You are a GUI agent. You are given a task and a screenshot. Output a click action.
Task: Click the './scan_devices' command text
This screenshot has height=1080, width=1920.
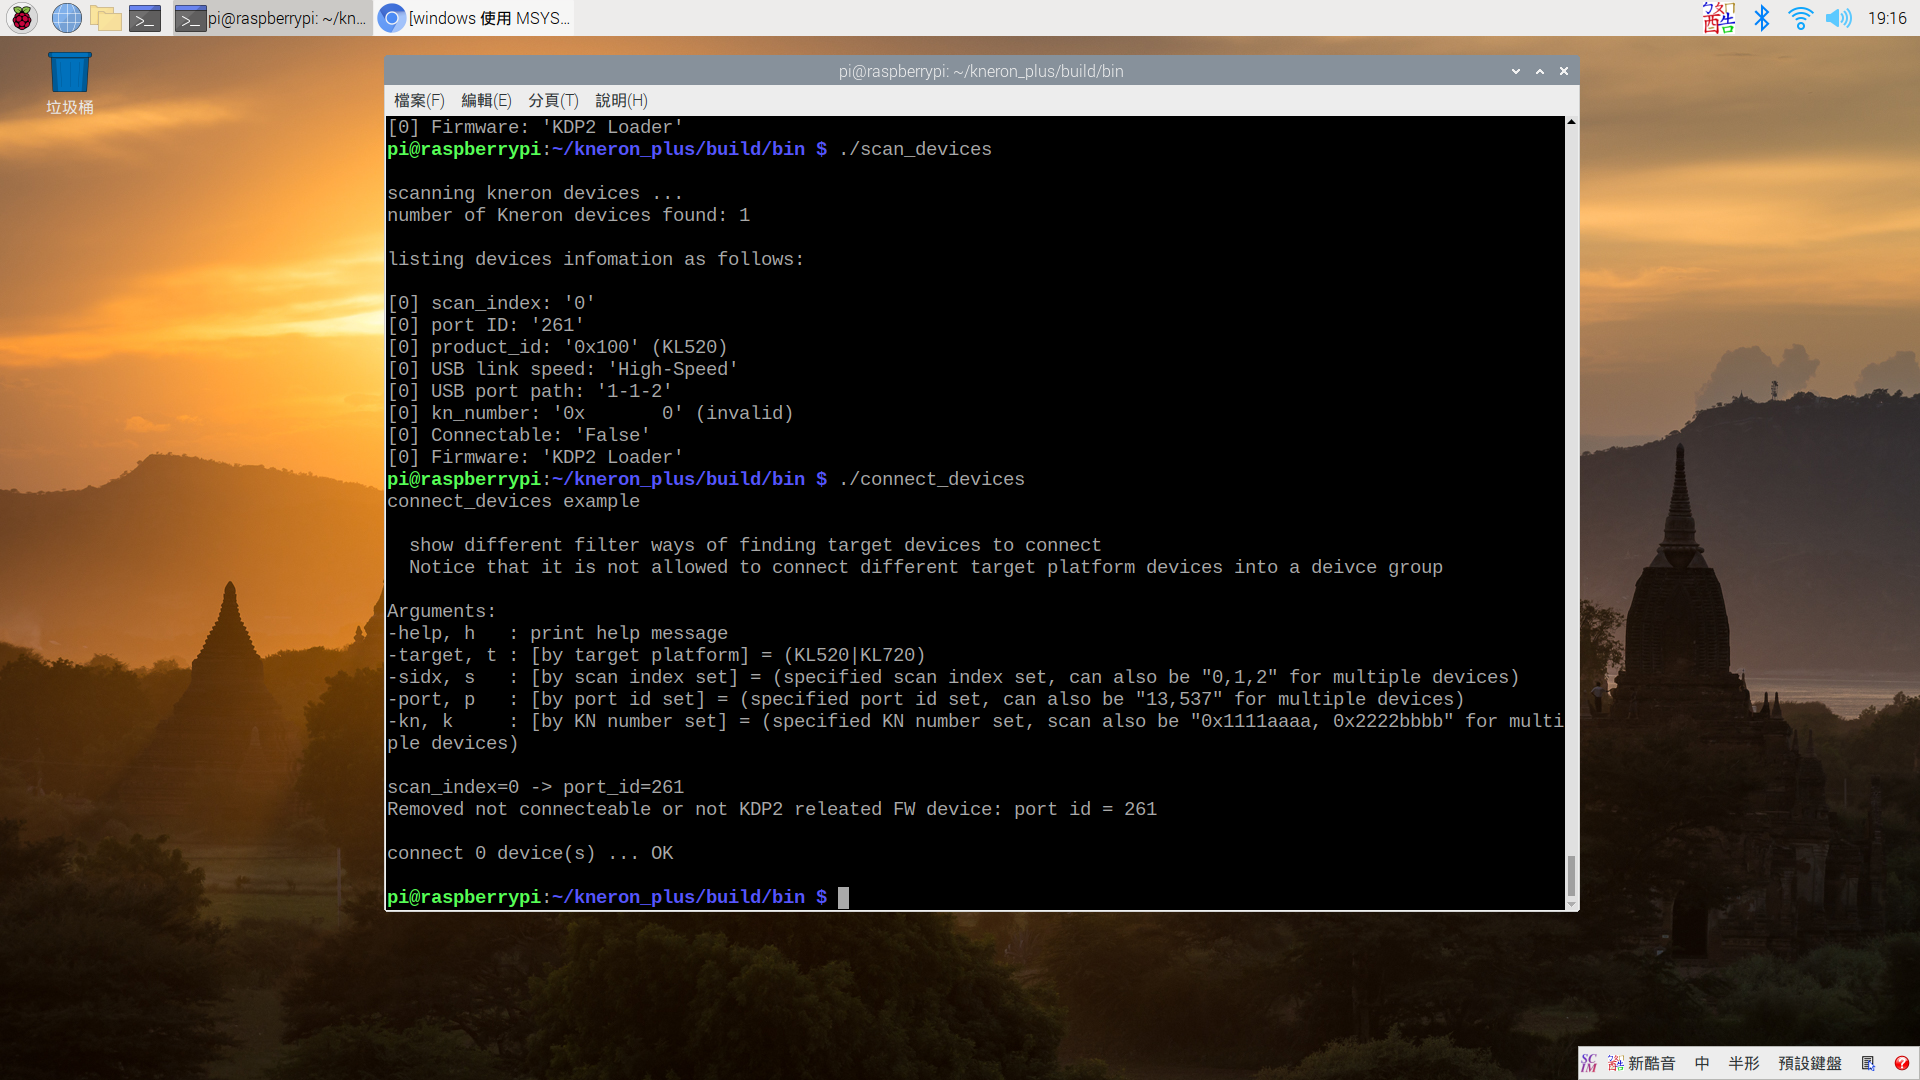pyautogui.click(x=915, y=149)
